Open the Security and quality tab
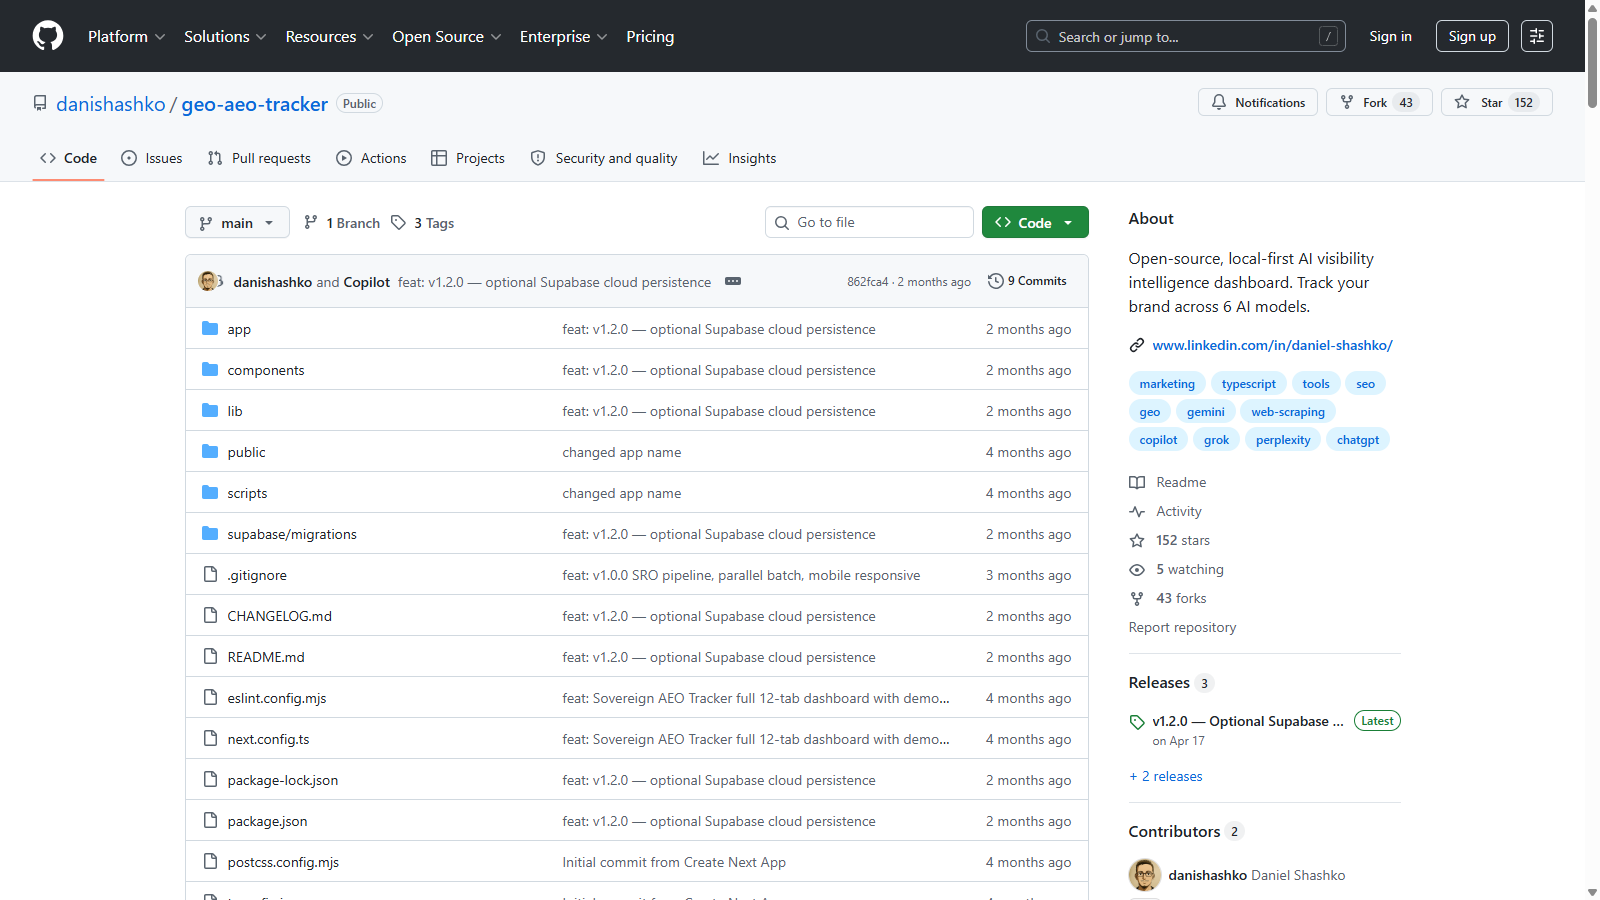 coord(604,158)
